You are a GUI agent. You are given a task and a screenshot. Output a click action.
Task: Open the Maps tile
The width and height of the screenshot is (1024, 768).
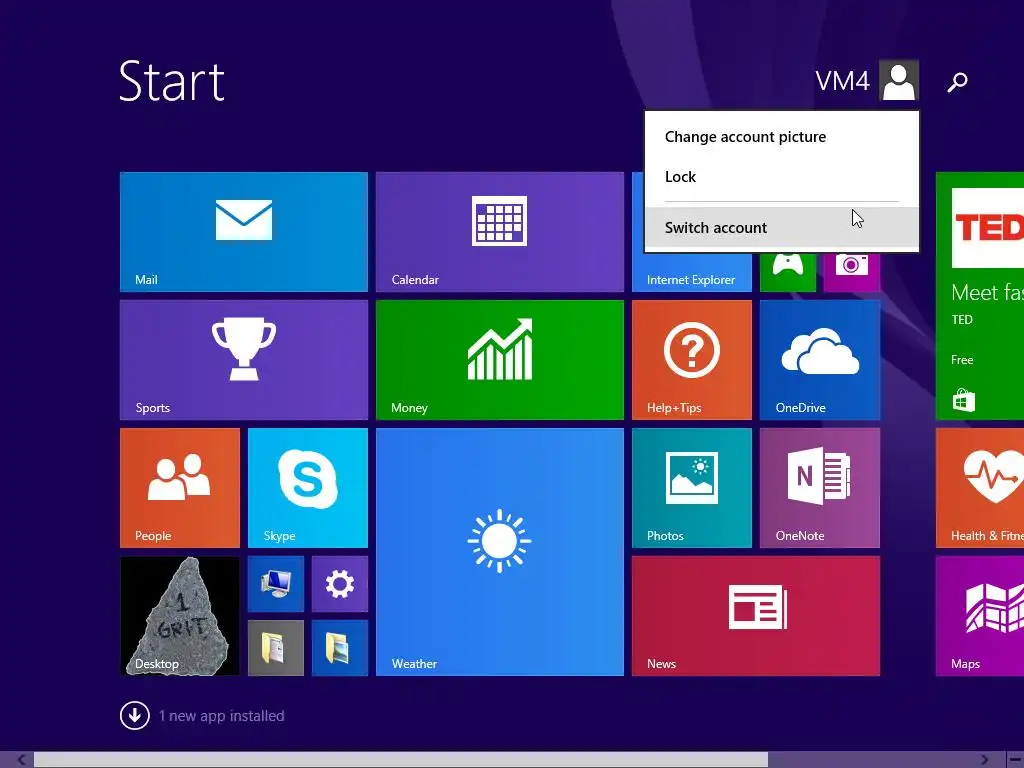pos(980,616)
